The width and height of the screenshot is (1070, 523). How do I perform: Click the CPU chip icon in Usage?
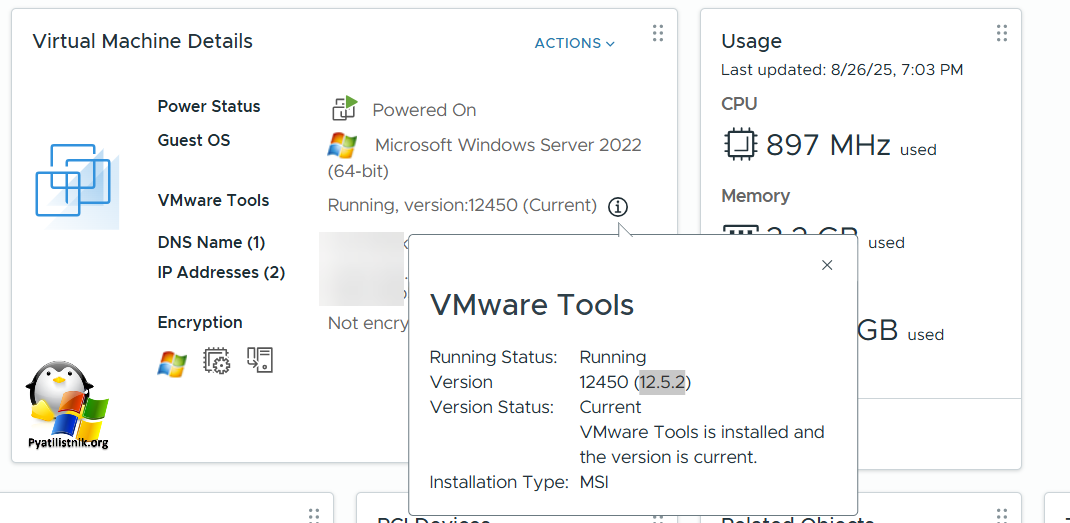[740, 144]
